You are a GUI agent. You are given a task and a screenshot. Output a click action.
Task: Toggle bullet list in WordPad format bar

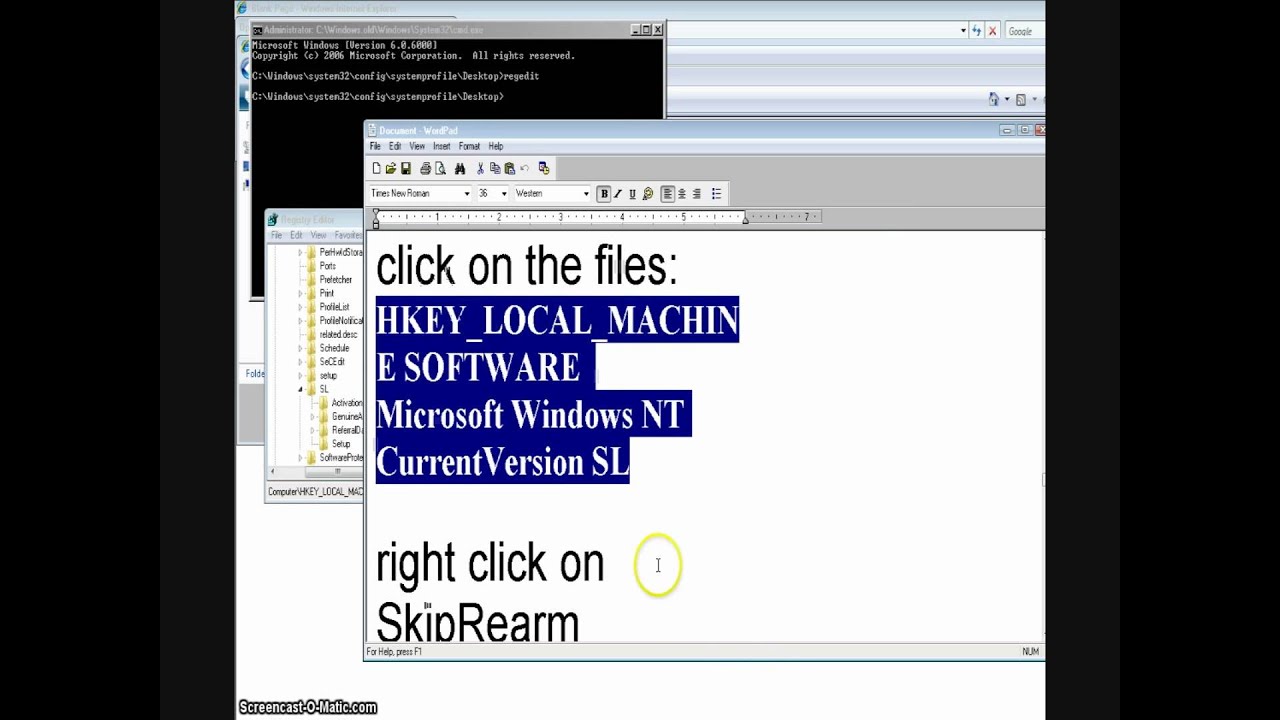[716, 194]
